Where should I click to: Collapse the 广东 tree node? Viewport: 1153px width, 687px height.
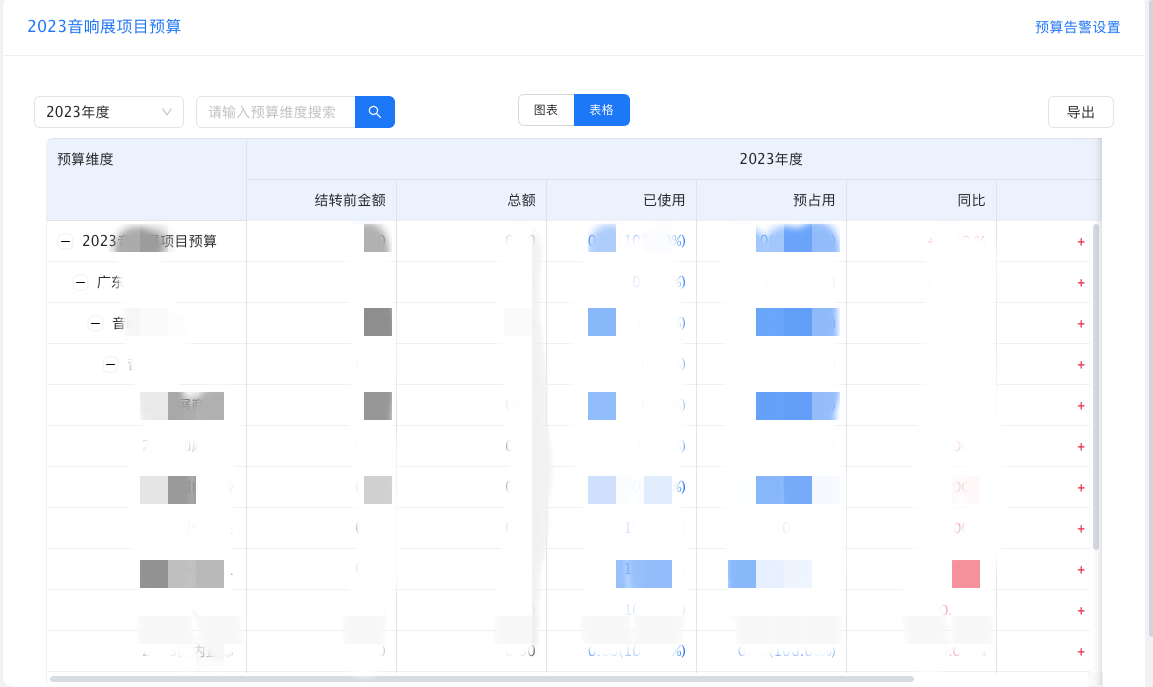pyautogui.click(x=81, y=283)
